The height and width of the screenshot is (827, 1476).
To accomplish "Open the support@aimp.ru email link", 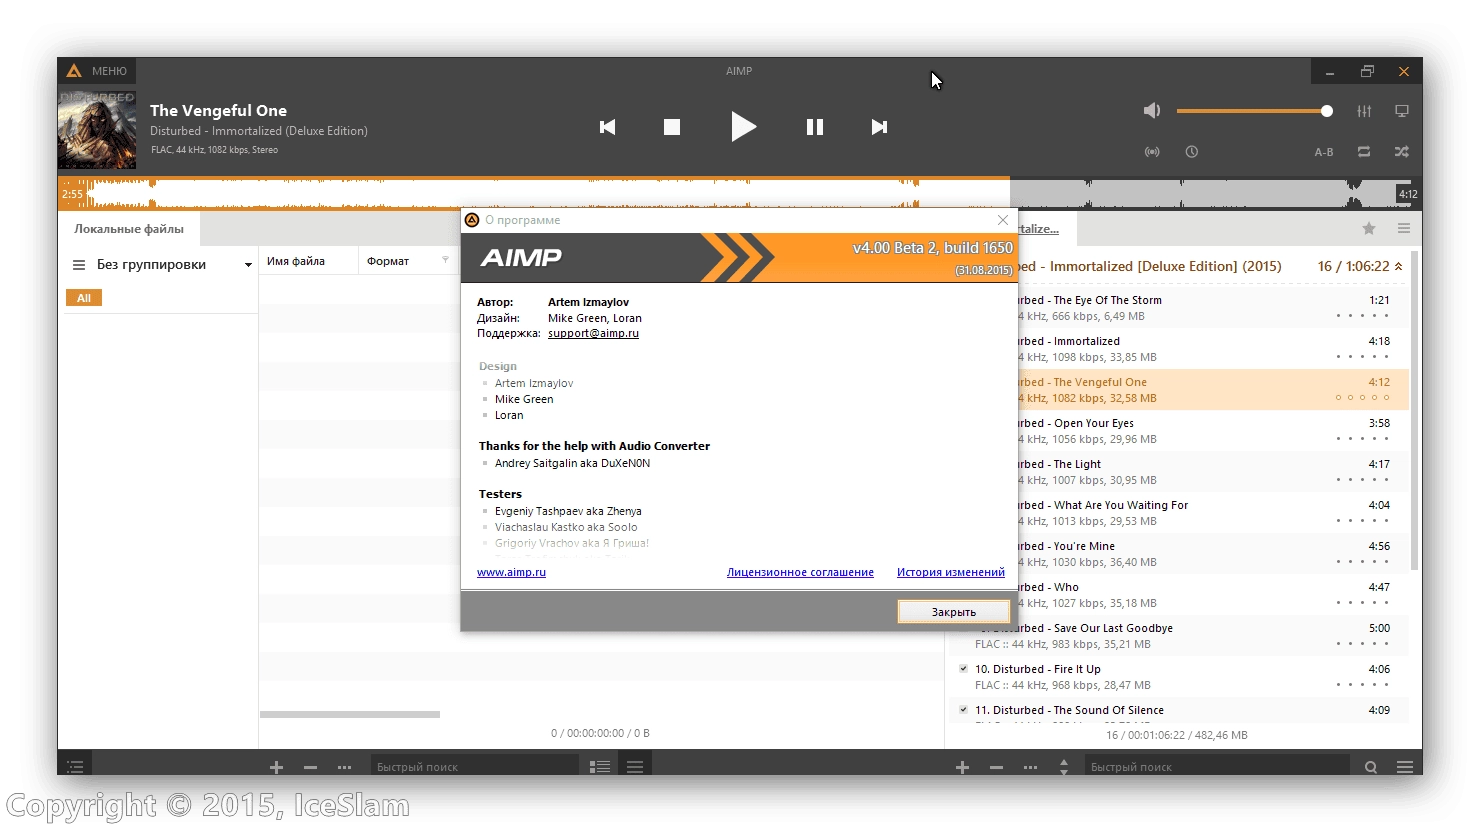I will click(593, 334).
